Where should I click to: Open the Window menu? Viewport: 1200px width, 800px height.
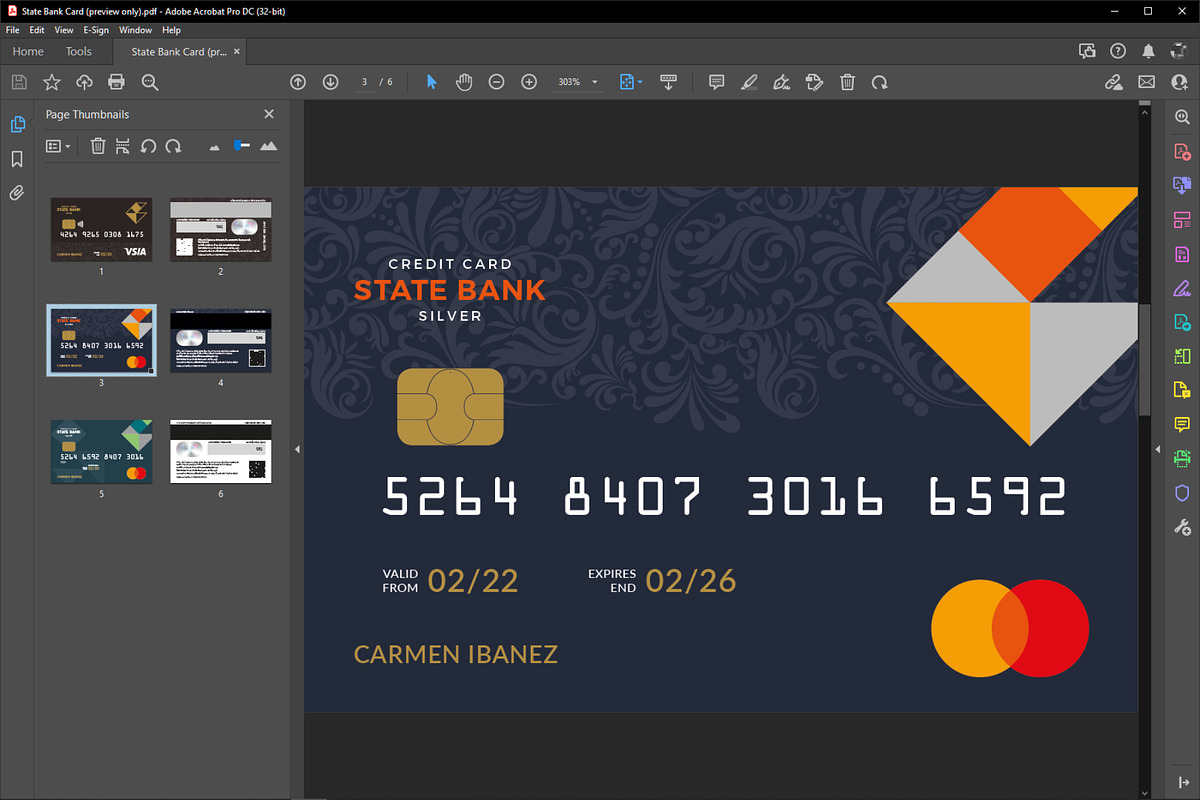click(x=136, y=30)
